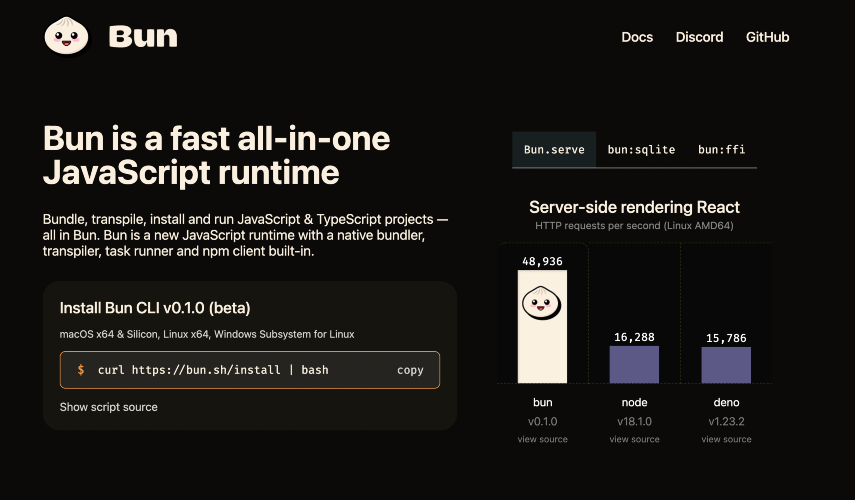Open the Docs navigation link
The image size is (855, 500).
pos(637,37)
